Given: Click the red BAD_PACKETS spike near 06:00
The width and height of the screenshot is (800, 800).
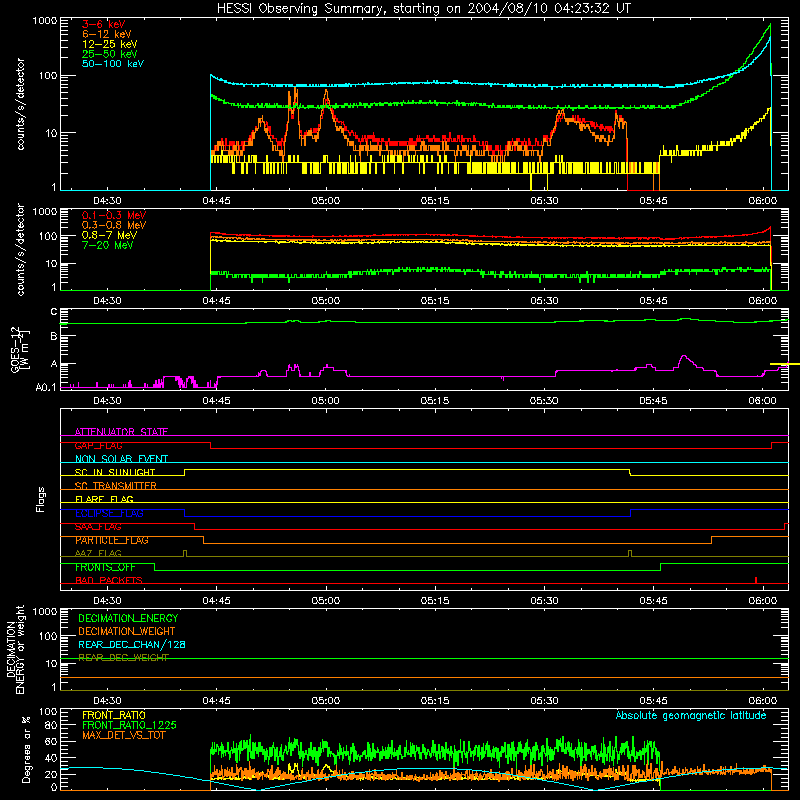Looking at the screenshot, I should pos(756,580).
